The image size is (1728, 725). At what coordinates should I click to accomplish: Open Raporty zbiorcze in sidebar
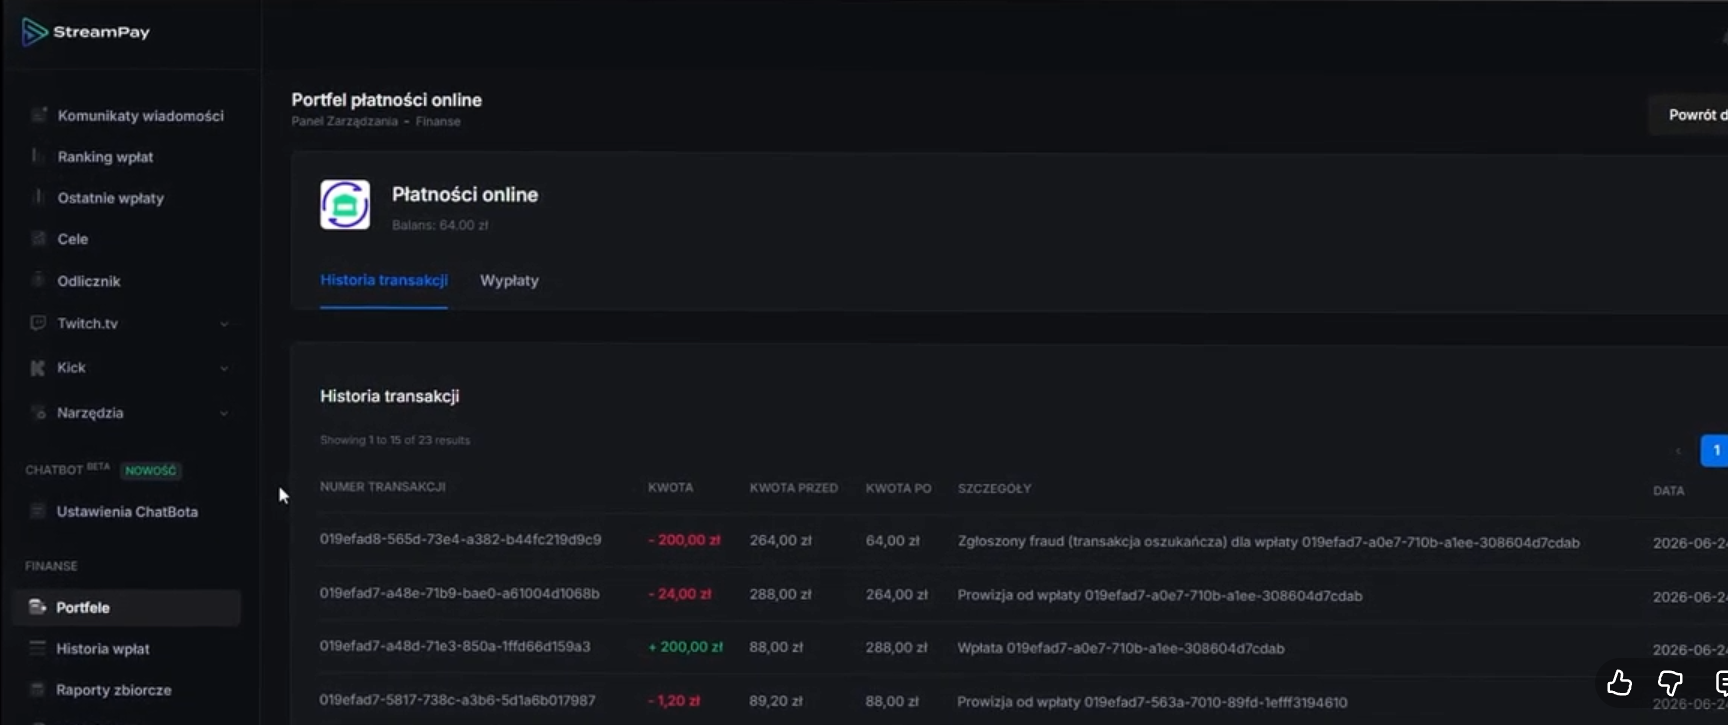click(x=114, y=690)
